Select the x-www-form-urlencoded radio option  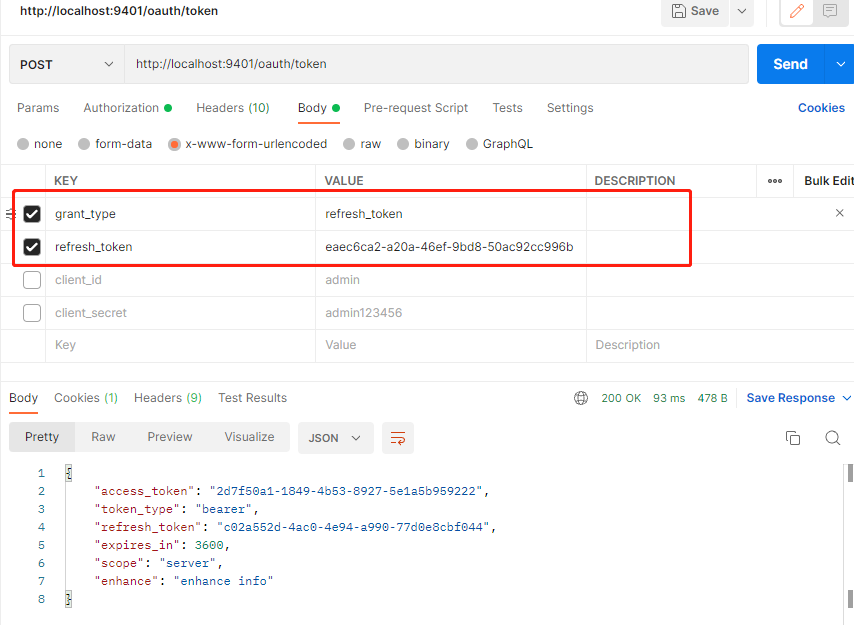point(174,144)
